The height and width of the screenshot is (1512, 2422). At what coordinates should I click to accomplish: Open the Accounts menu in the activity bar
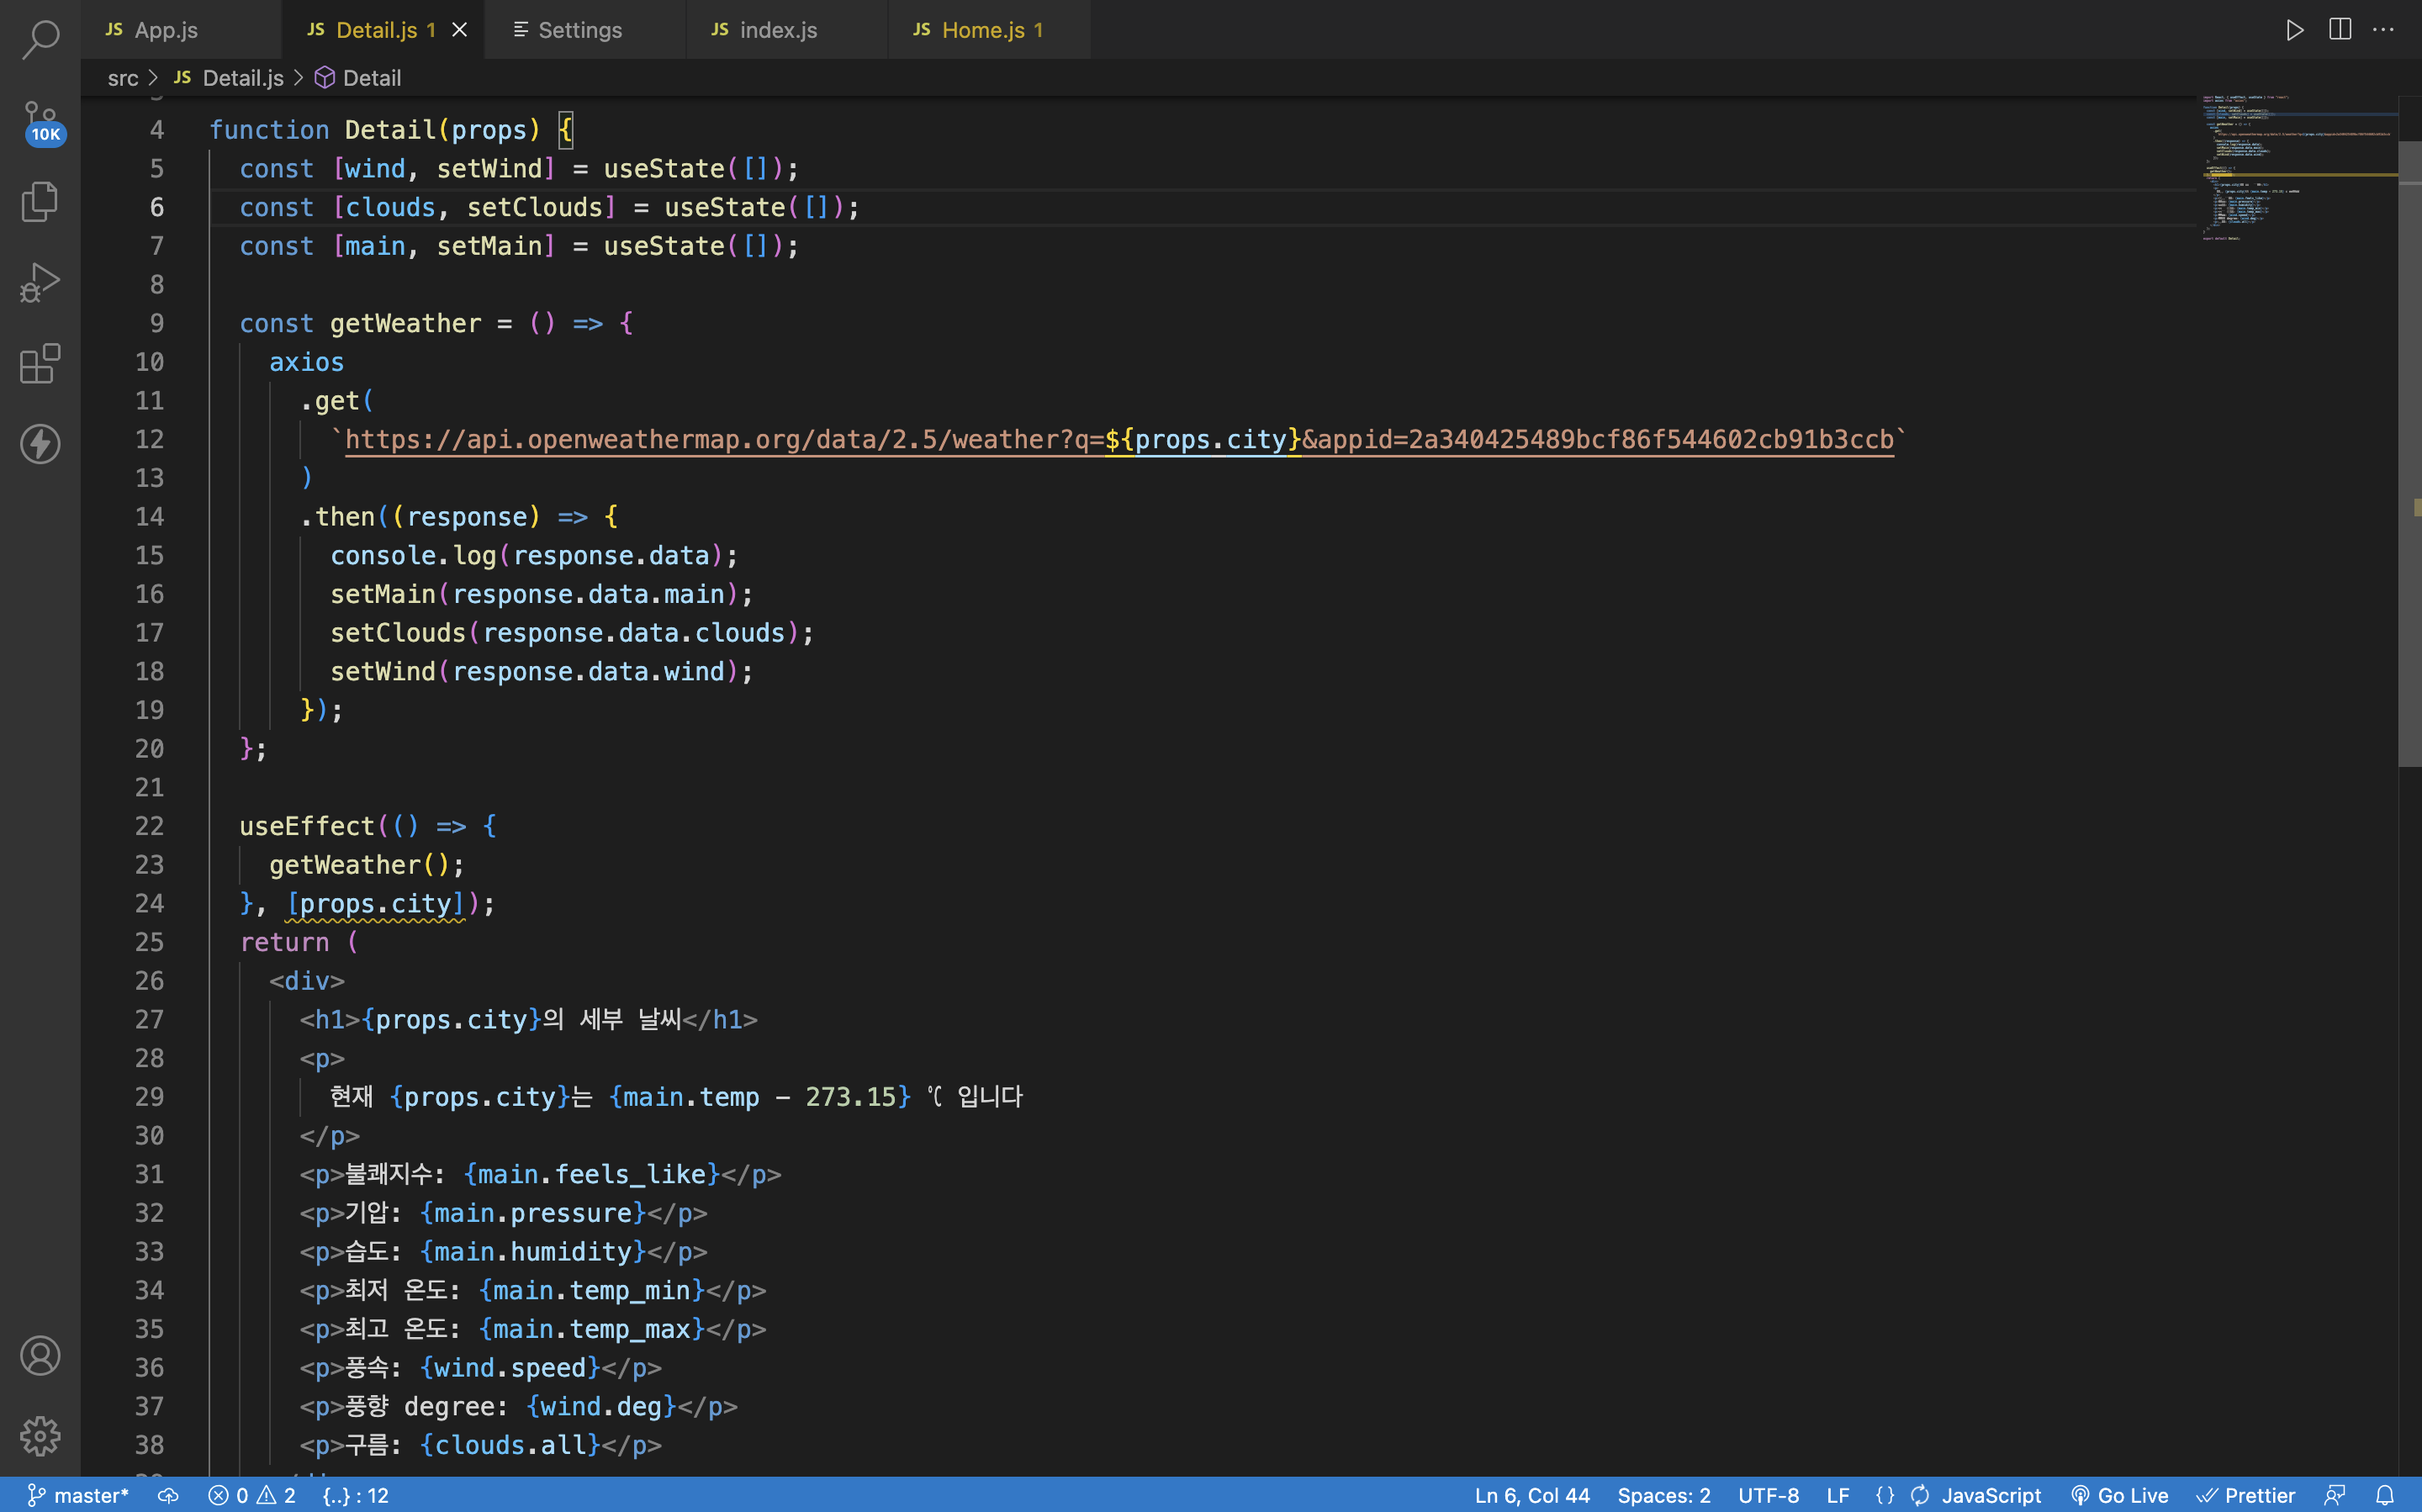(x=40, y=1356)
